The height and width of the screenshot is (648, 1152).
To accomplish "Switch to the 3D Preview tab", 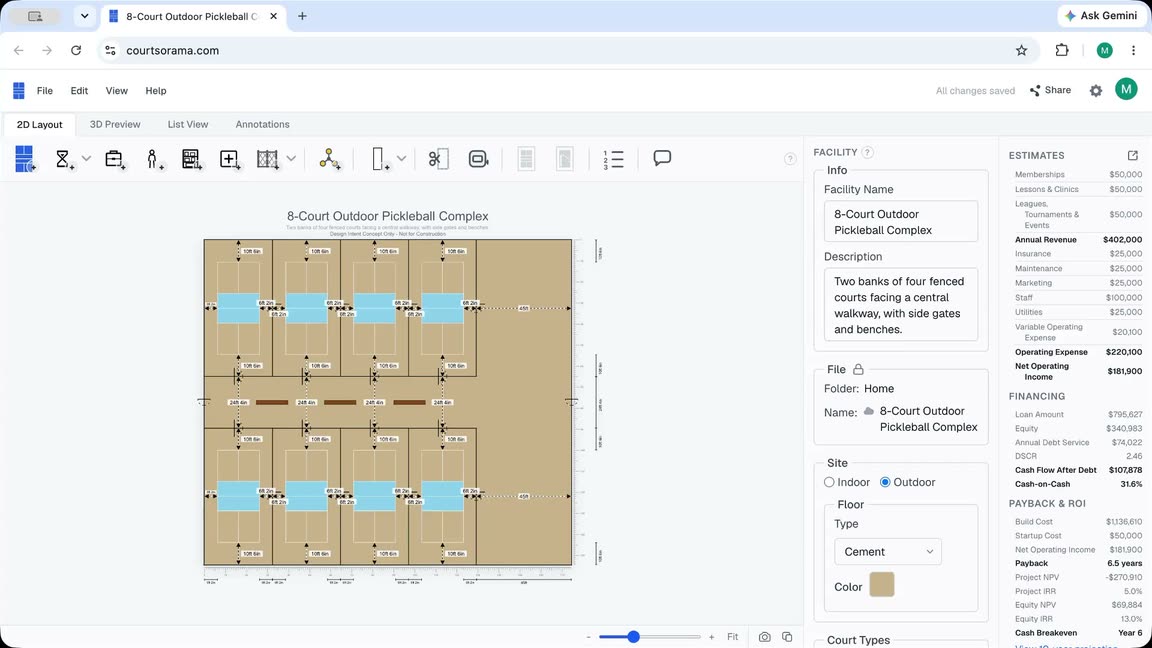I will click(115, 124).
